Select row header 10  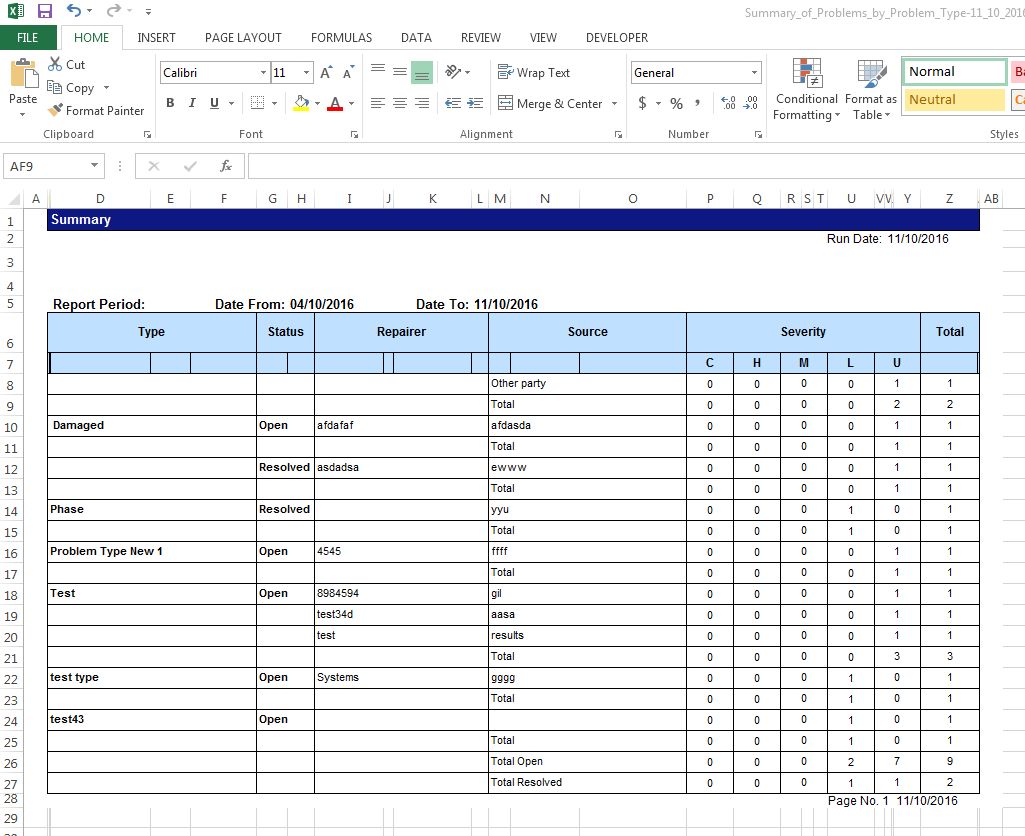[11, 426]
